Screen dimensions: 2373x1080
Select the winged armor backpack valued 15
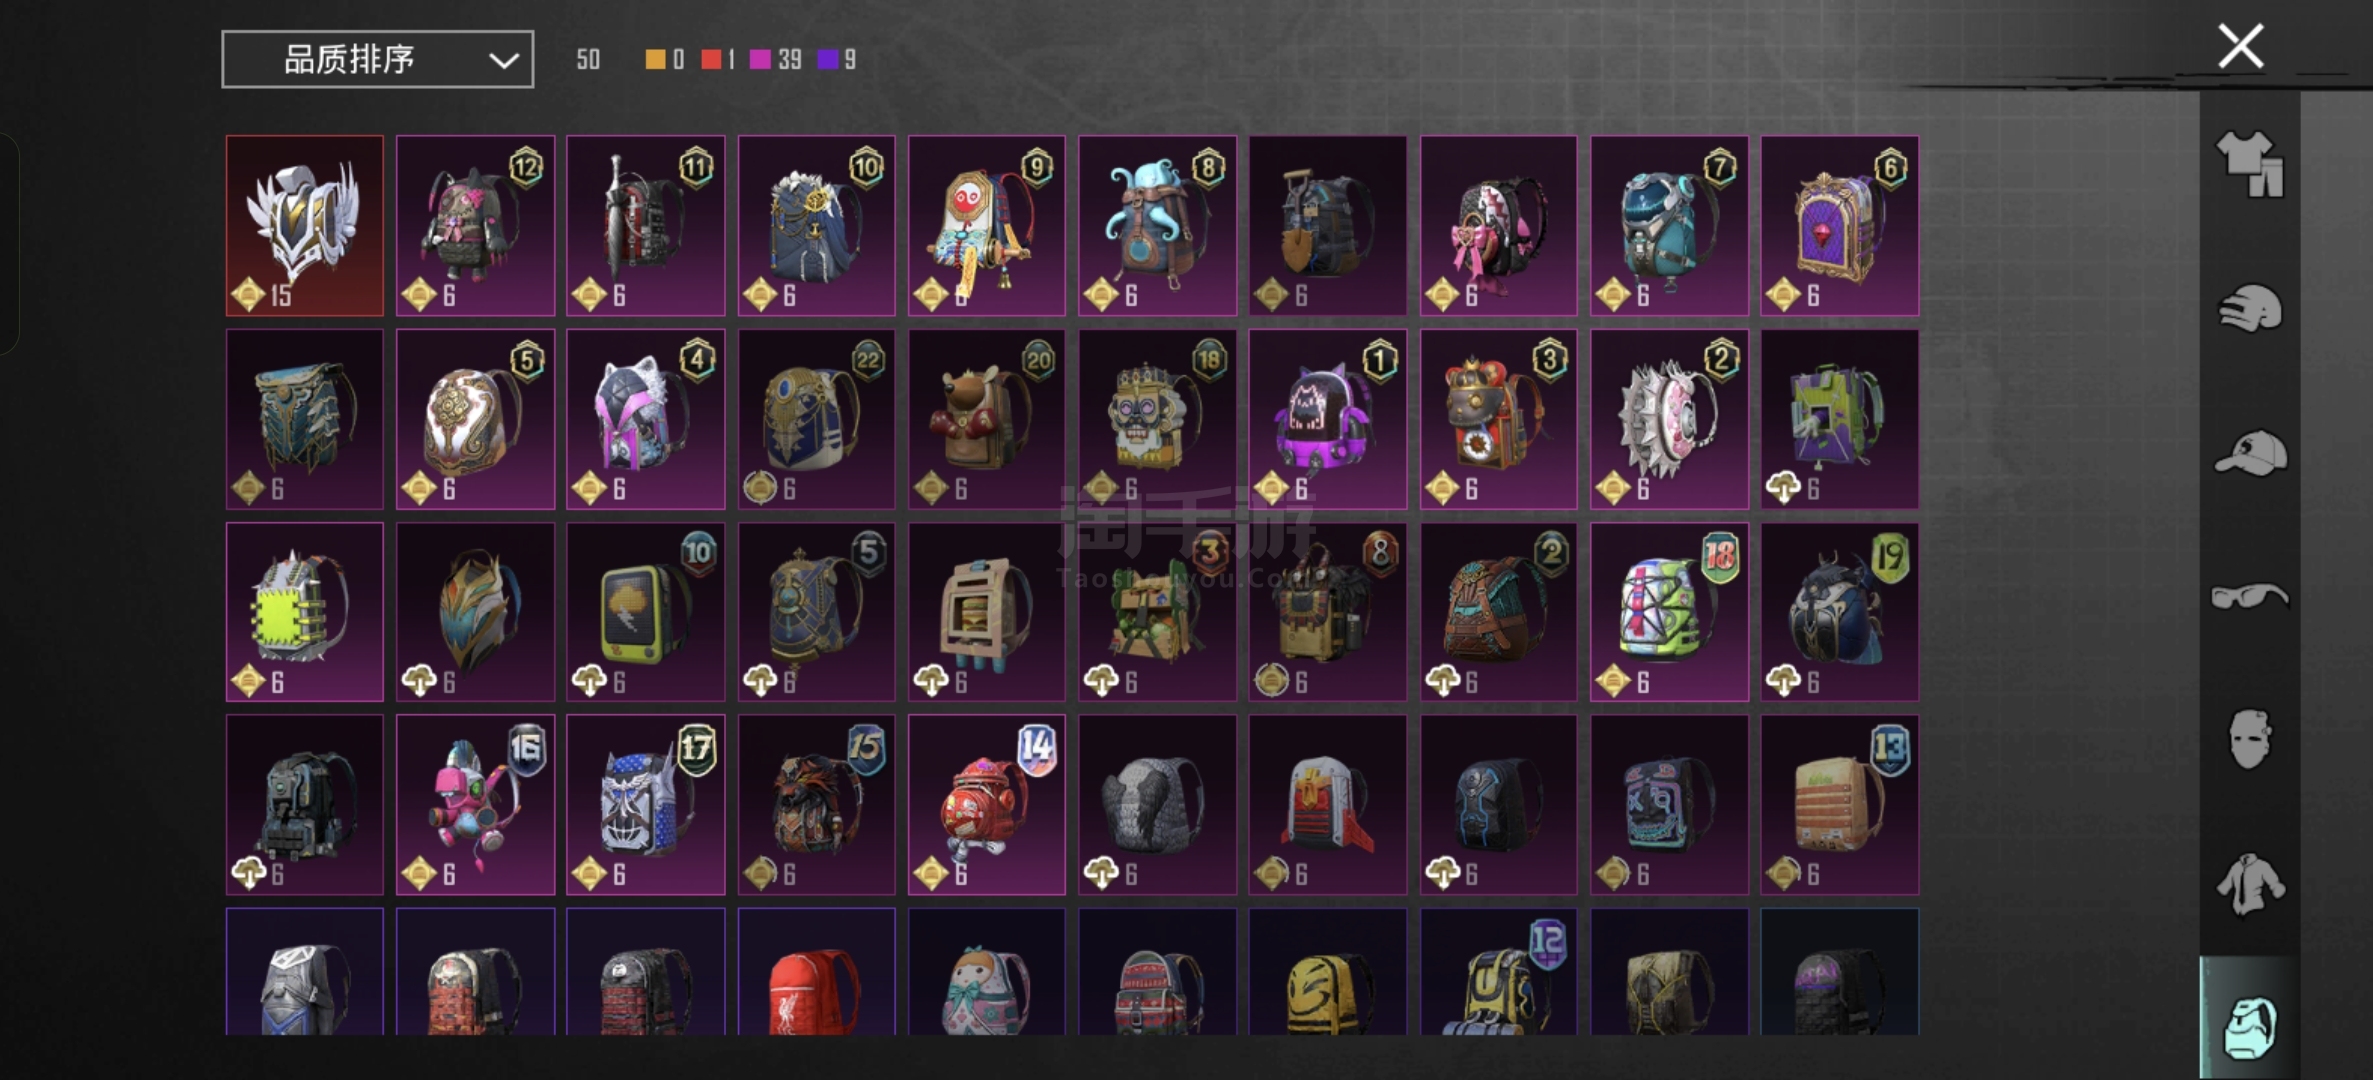tap(305, 226)
